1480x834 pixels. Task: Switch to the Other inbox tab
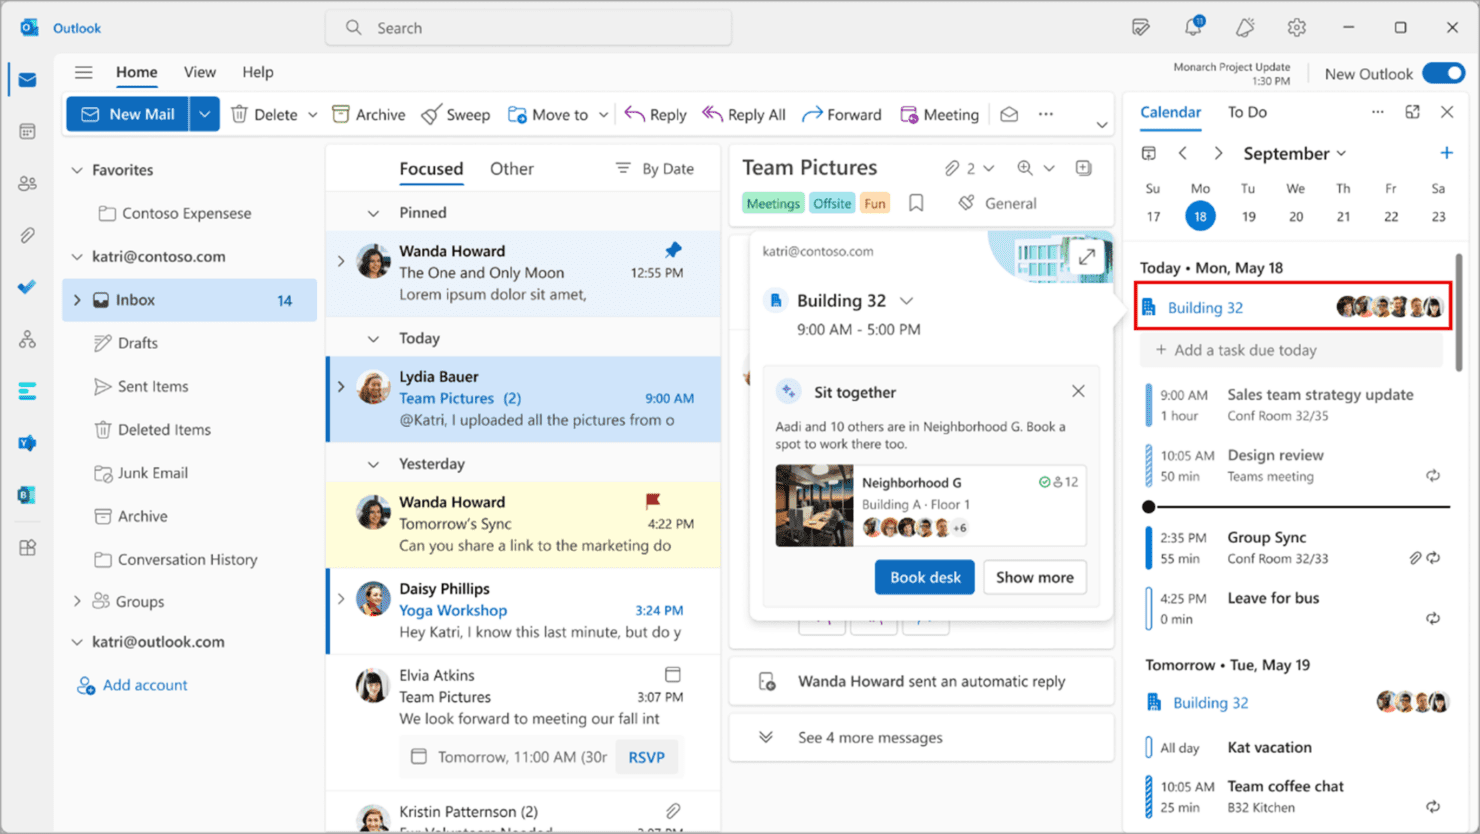point(511,168)
